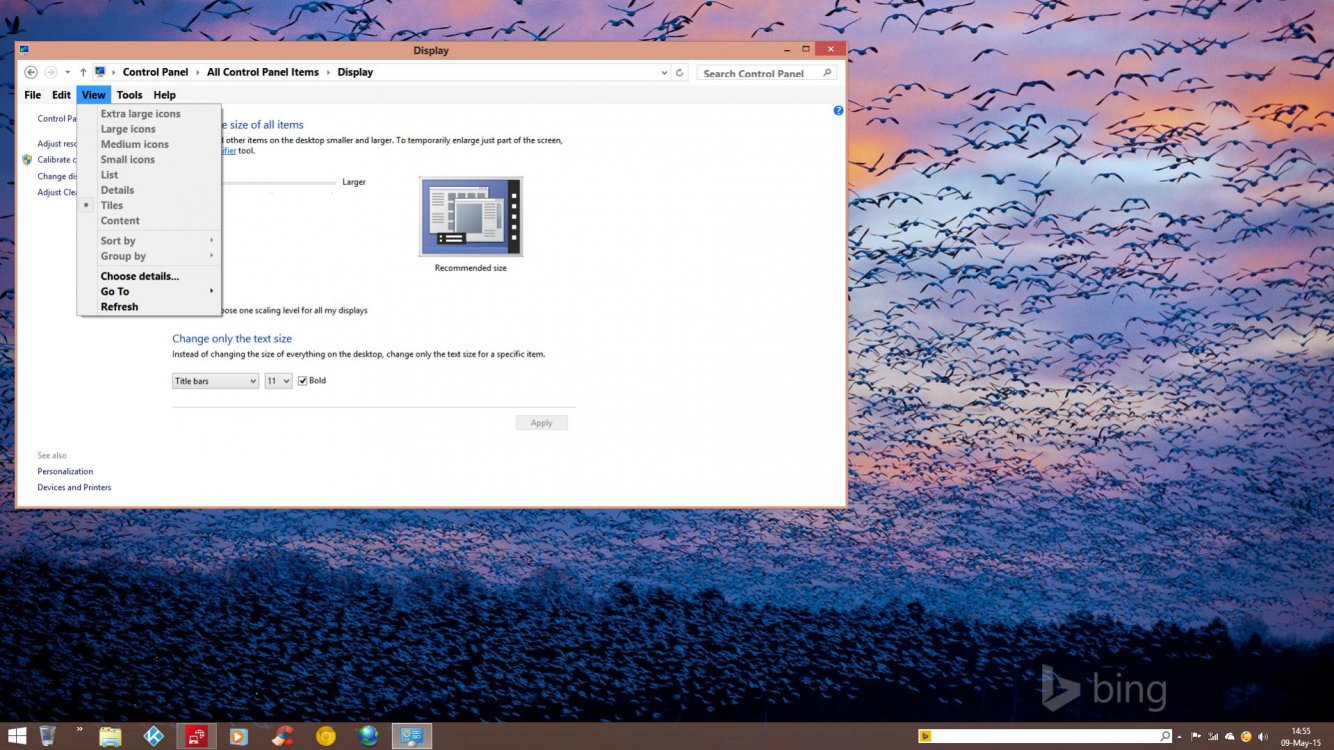Click the Windows Start button
Image resolution: width=1334 pixels, height=750 pixels.
[x=16, y=736]
